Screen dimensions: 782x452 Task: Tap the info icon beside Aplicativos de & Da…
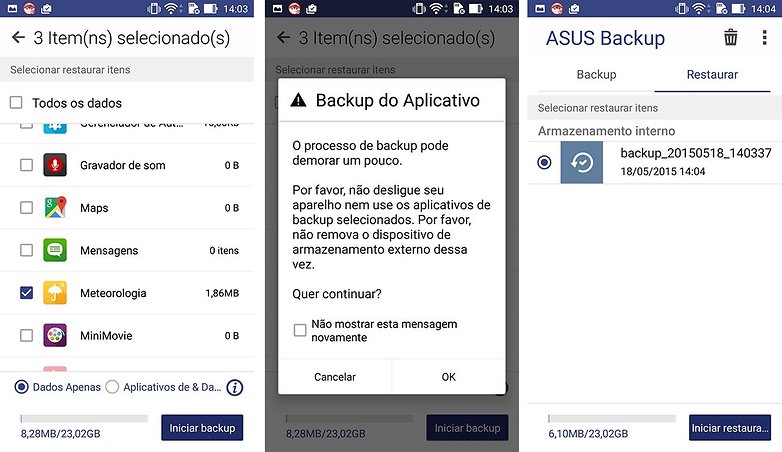coord(235,388)
